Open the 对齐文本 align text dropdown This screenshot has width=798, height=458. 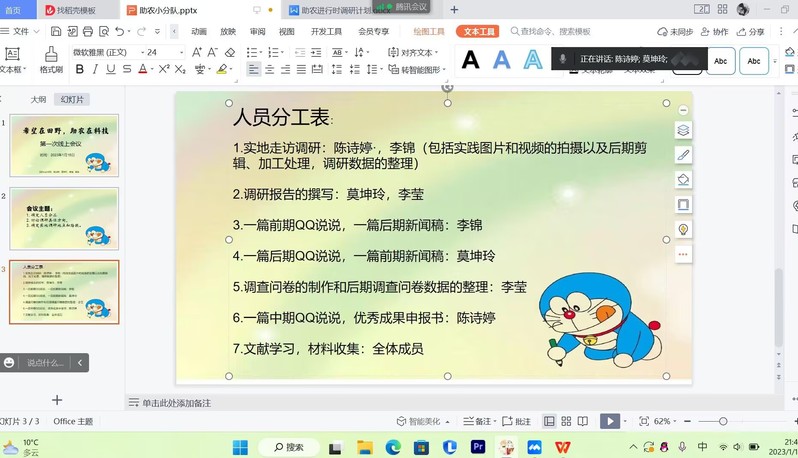click(x=413, y=52)
